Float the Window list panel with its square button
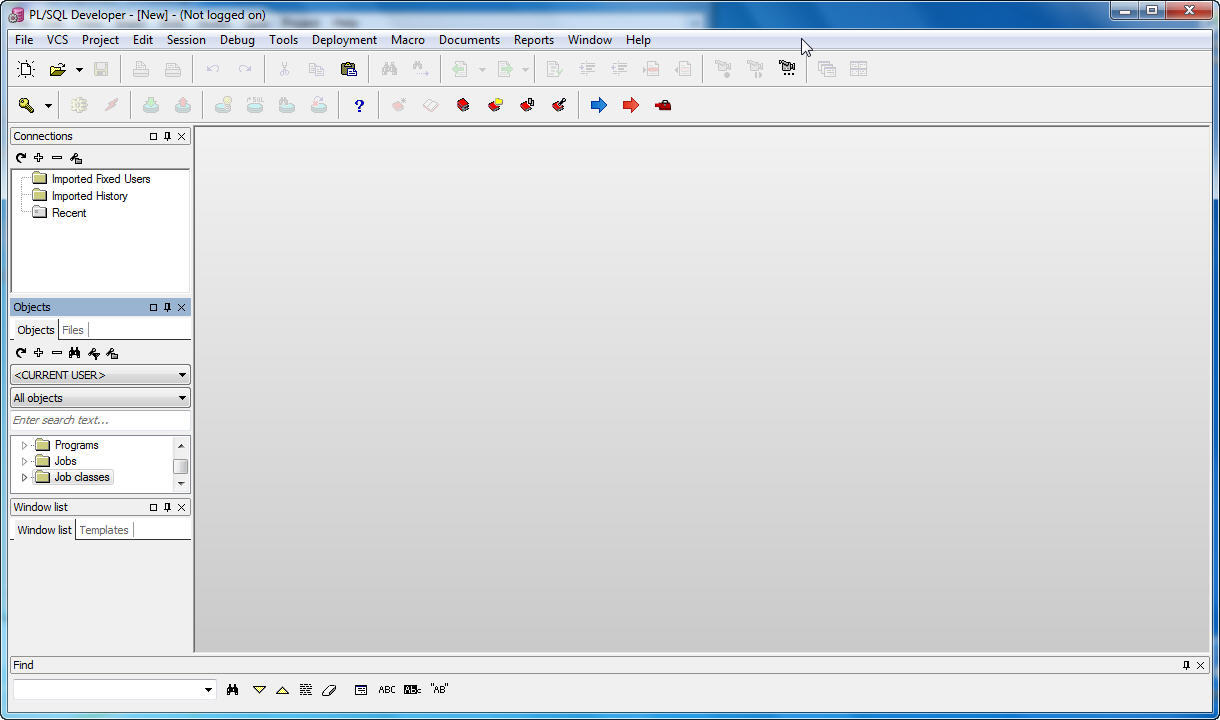This screenshot has height=720, width=1220. (153, 507)
